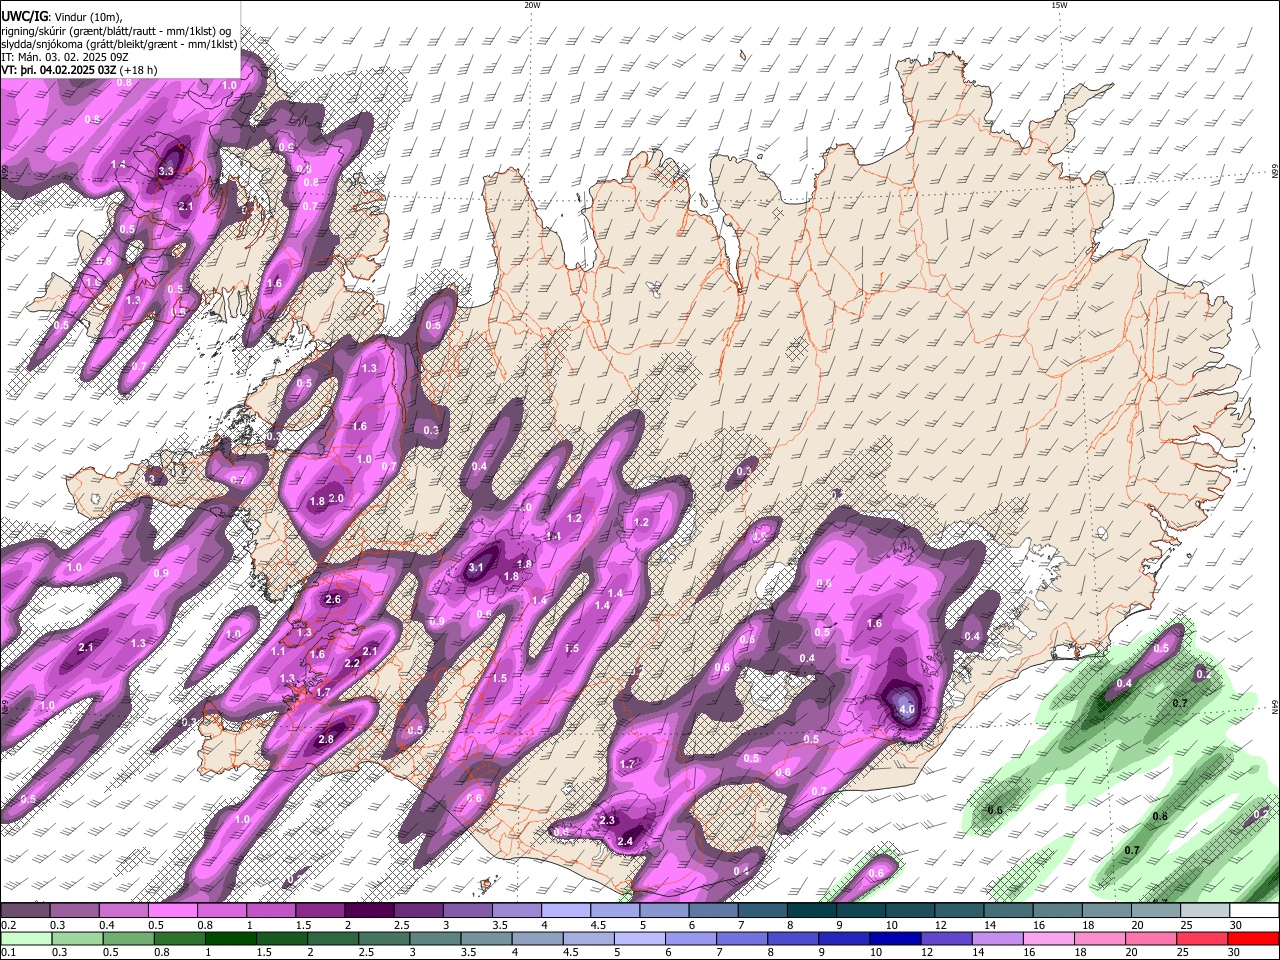Click the 'VT: þri. 04.02.2025 03Z' valid time
This screenshot has height=960, width=1280.
click(61, 70)
